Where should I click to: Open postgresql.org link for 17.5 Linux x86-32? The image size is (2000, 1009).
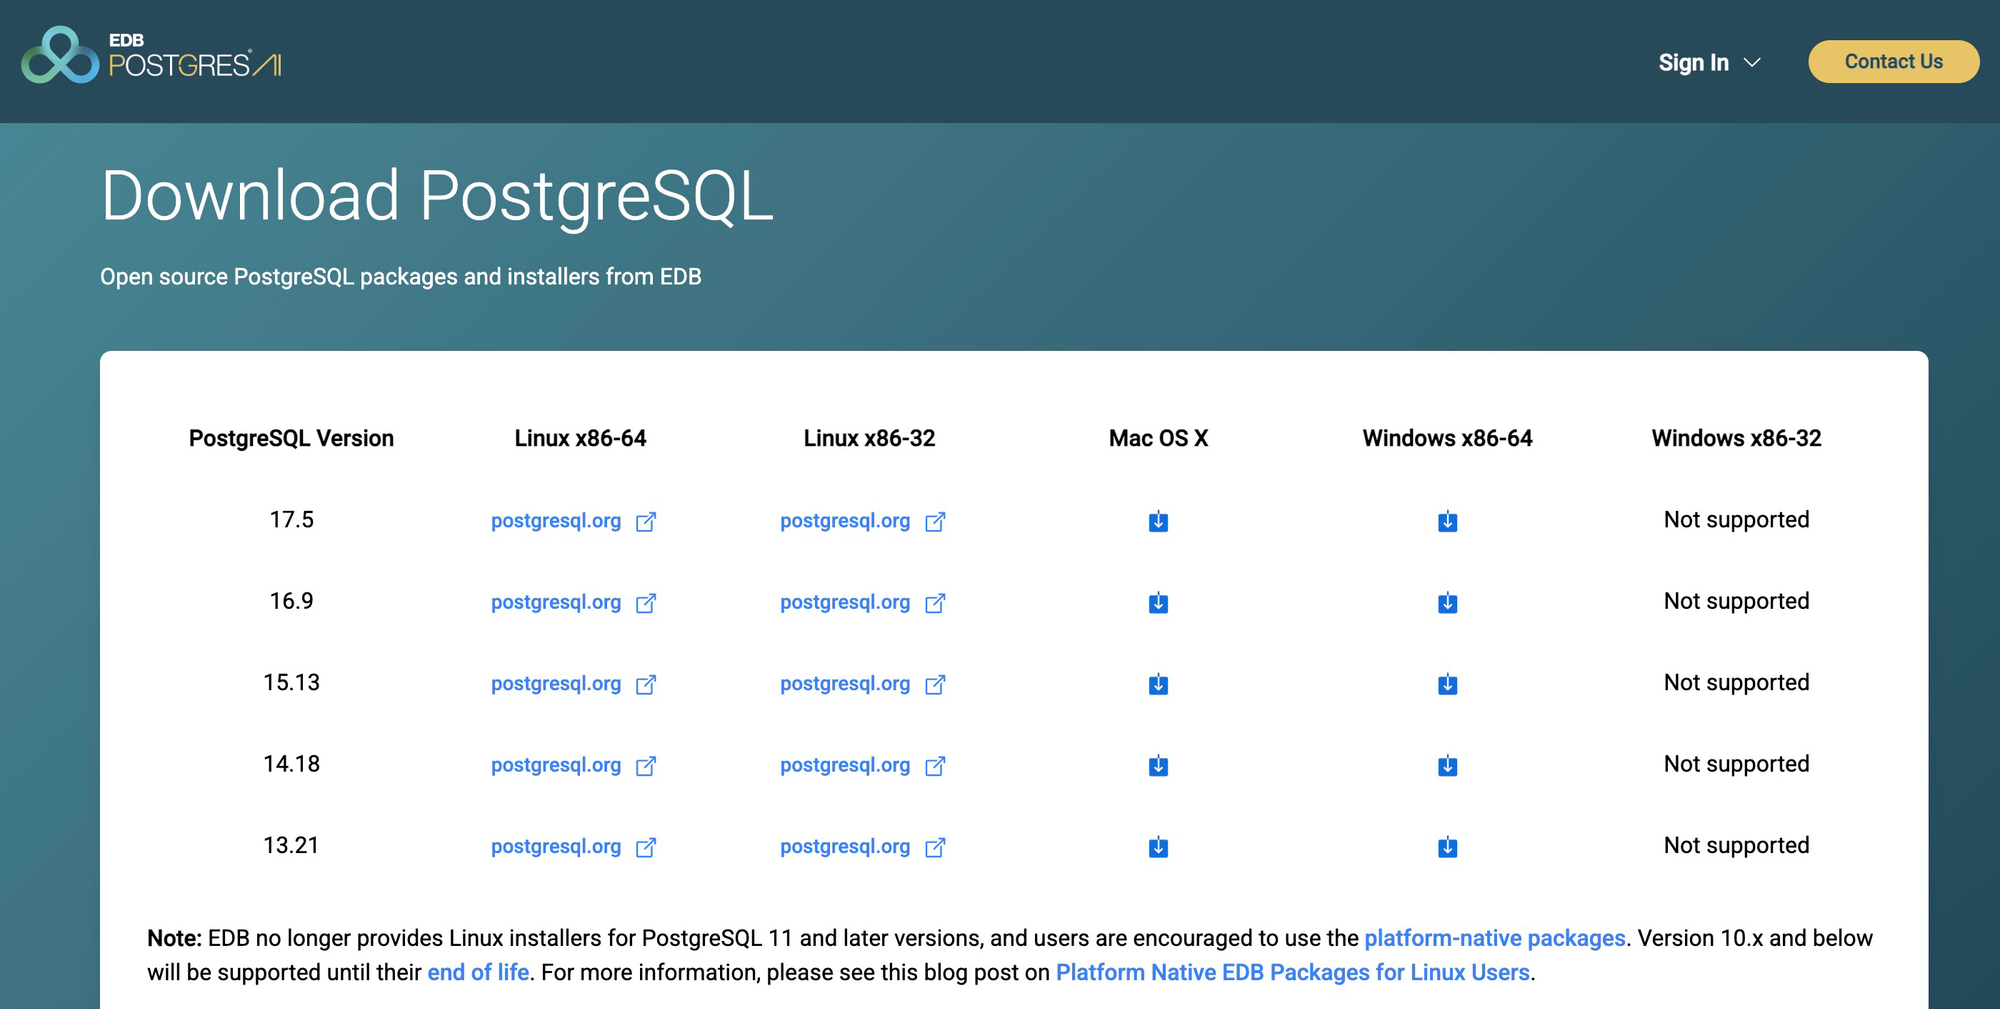click(x=862, y=521)
